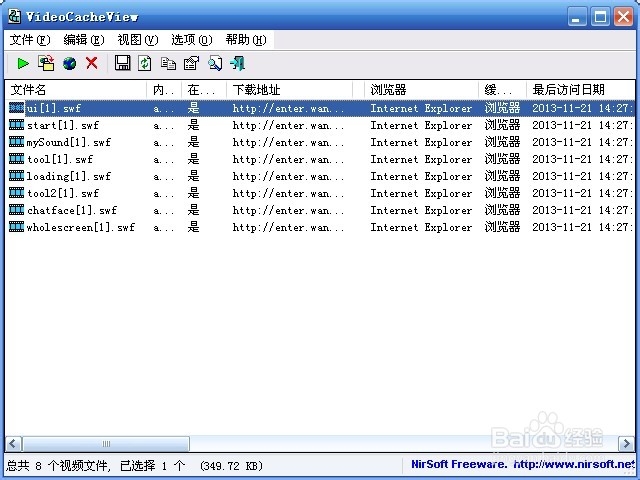Screen dimensions: 640x480
Task: Select the wholescreen[1].swf file name
Action: [81, 227]
